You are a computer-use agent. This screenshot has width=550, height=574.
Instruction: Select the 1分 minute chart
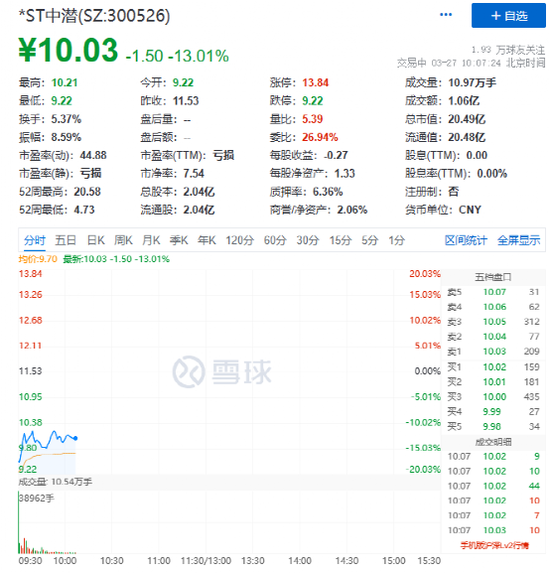[x=397, y=241]
